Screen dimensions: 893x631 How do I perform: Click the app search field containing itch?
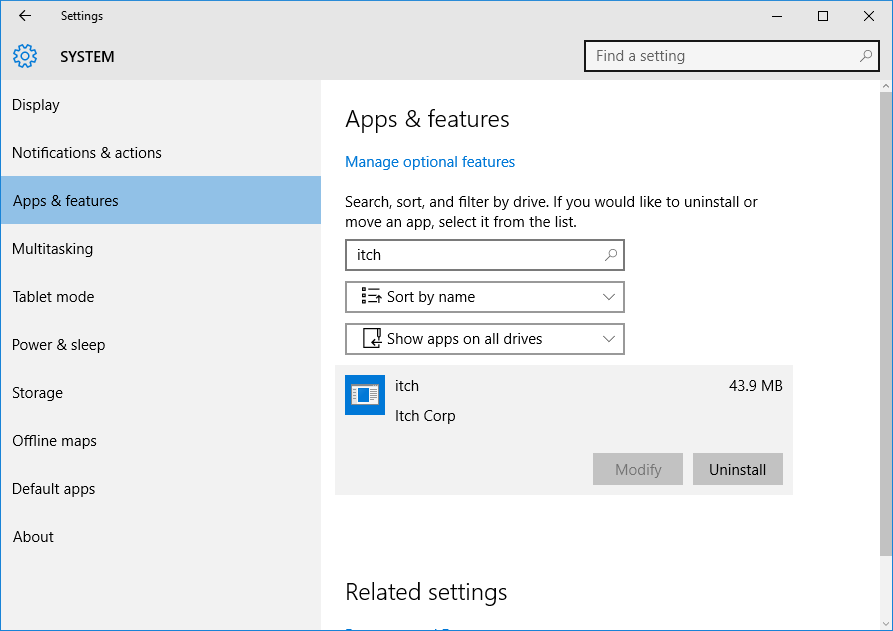click(x=485, y=255)
